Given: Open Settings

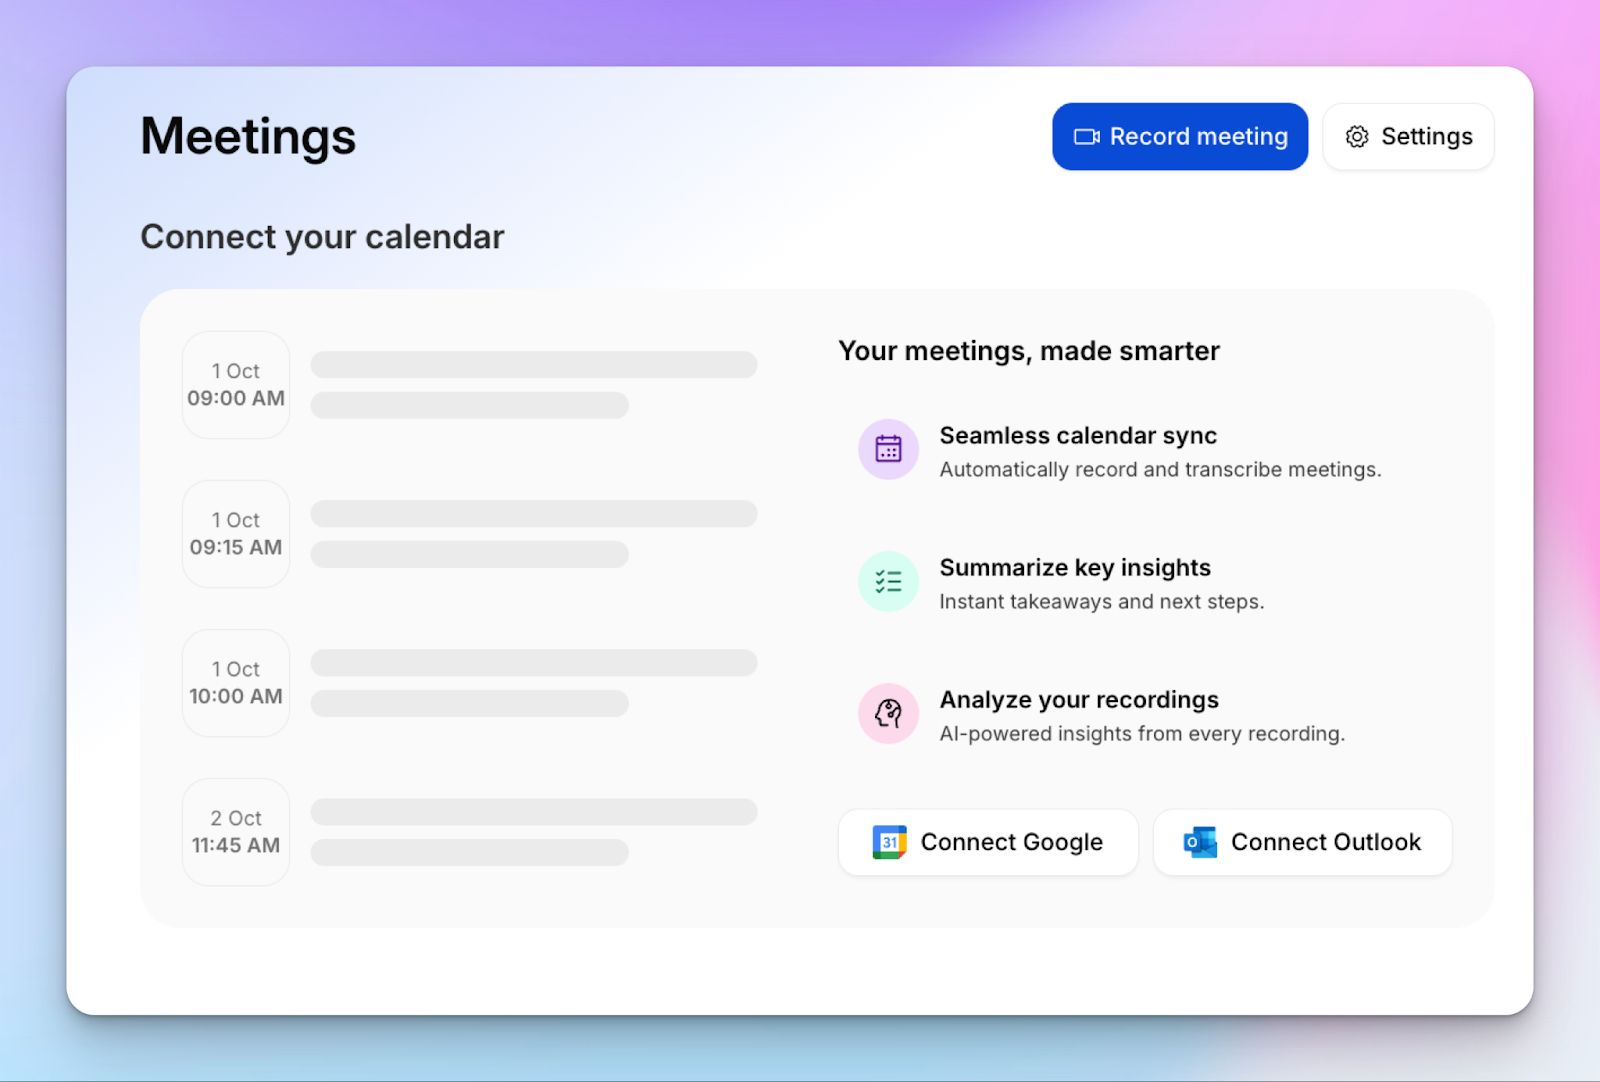Looking at the screenshot, I should [x=1407, y=136].
